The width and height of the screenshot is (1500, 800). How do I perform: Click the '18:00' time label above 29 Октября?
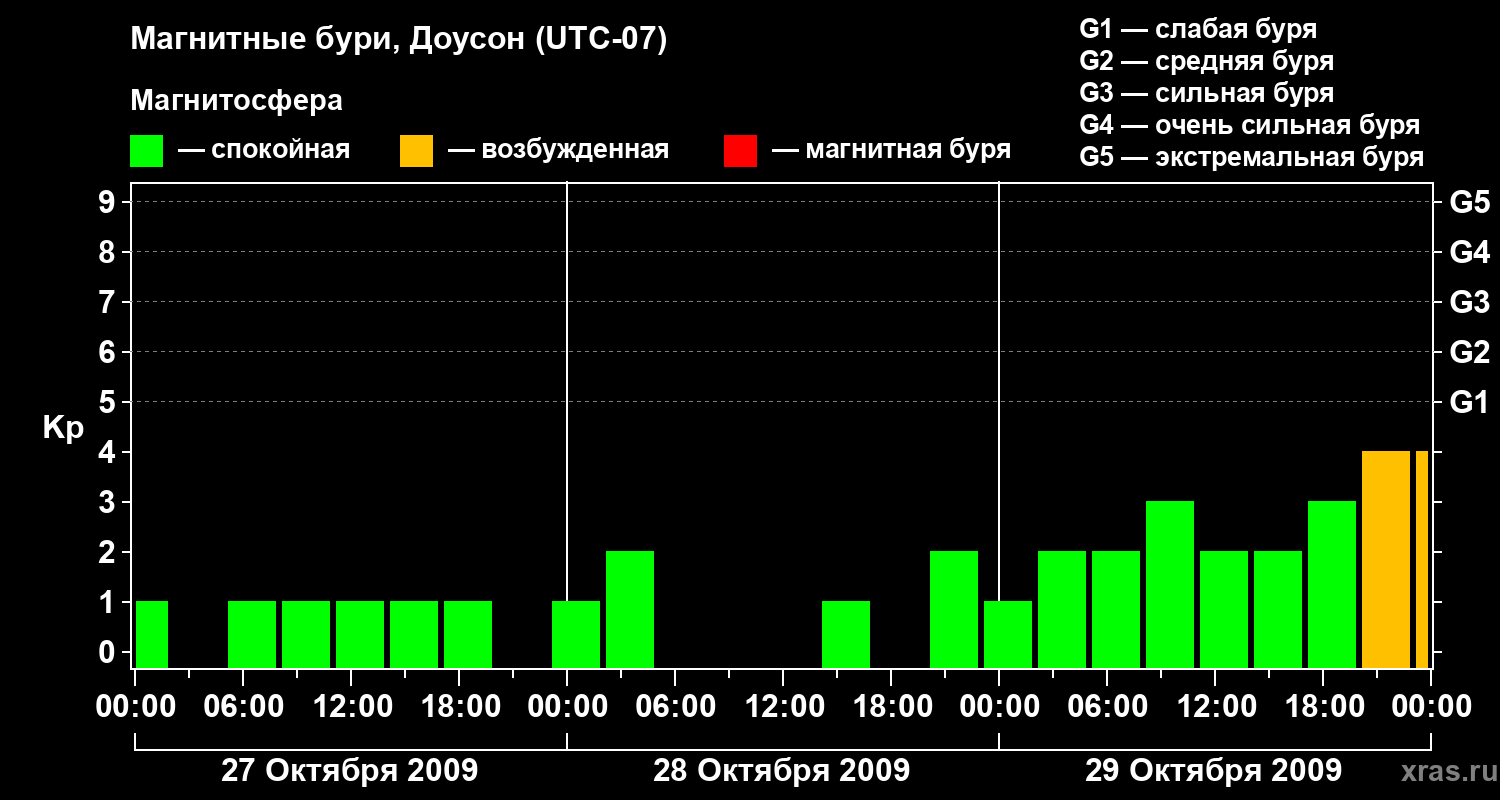pyautogui.click(x=1323, y=707)
